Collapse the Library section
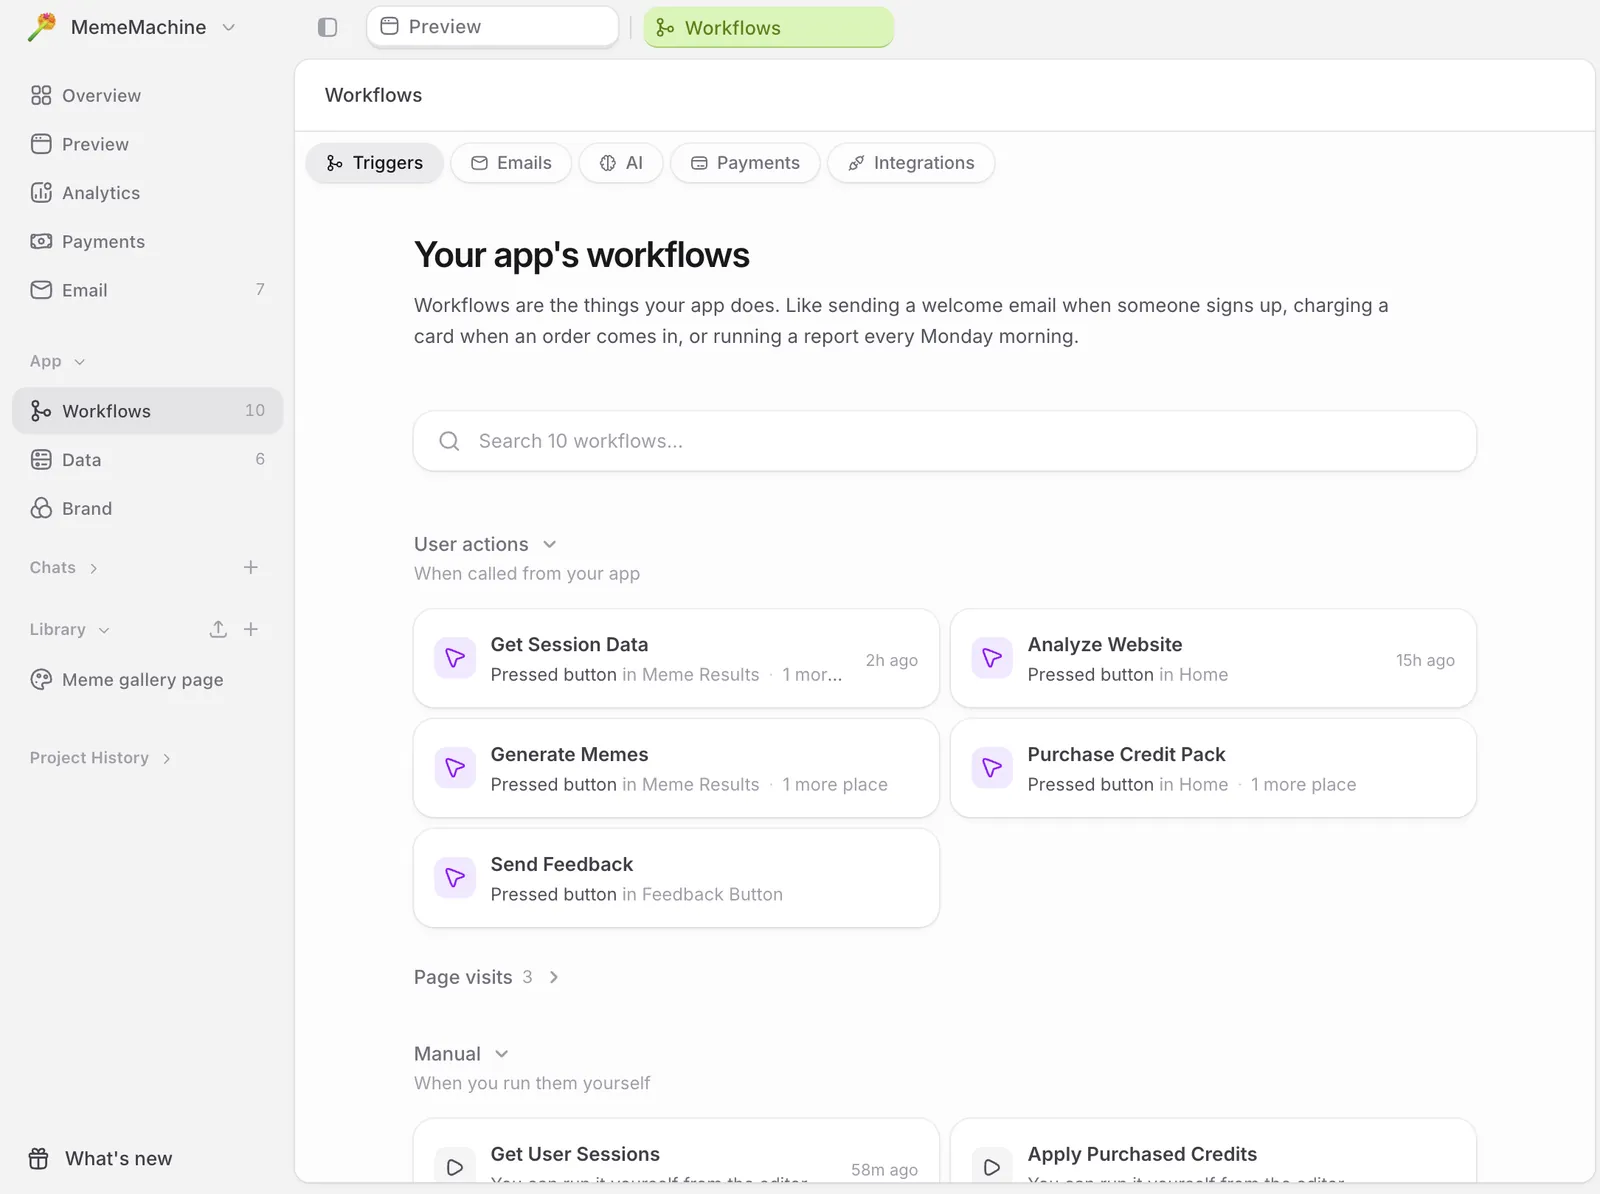1600x1194 pixels. pos(69,630)
